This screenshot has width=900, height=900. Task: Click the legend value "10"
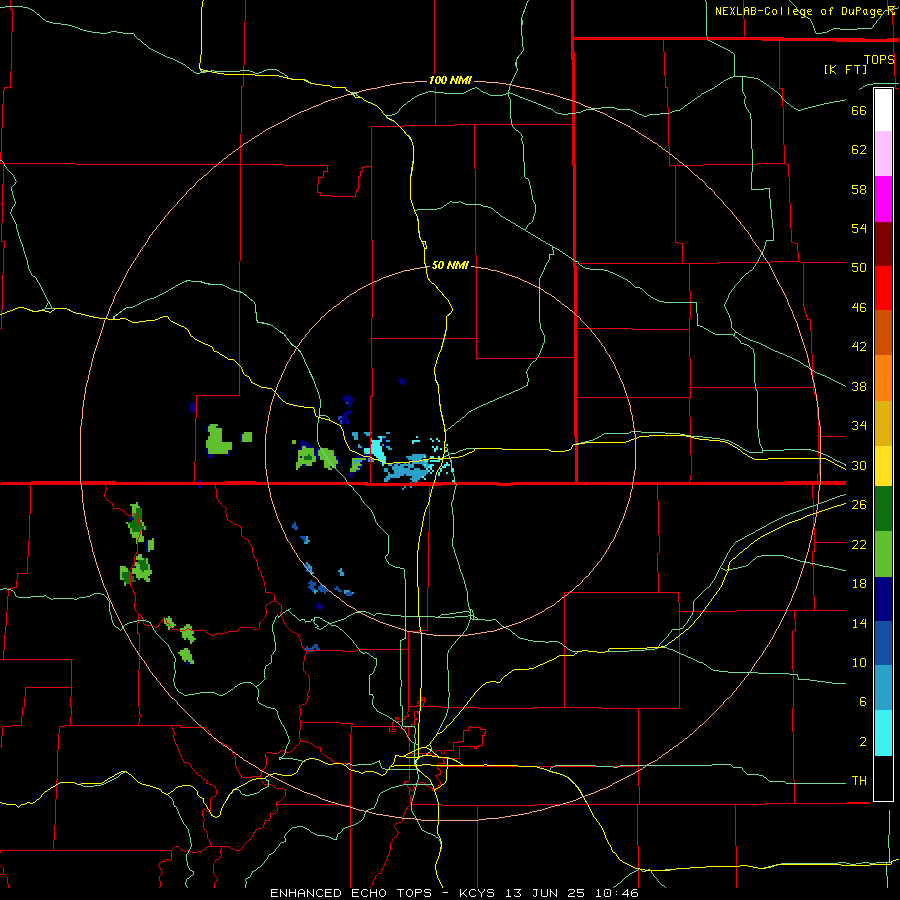click(859, 663)
